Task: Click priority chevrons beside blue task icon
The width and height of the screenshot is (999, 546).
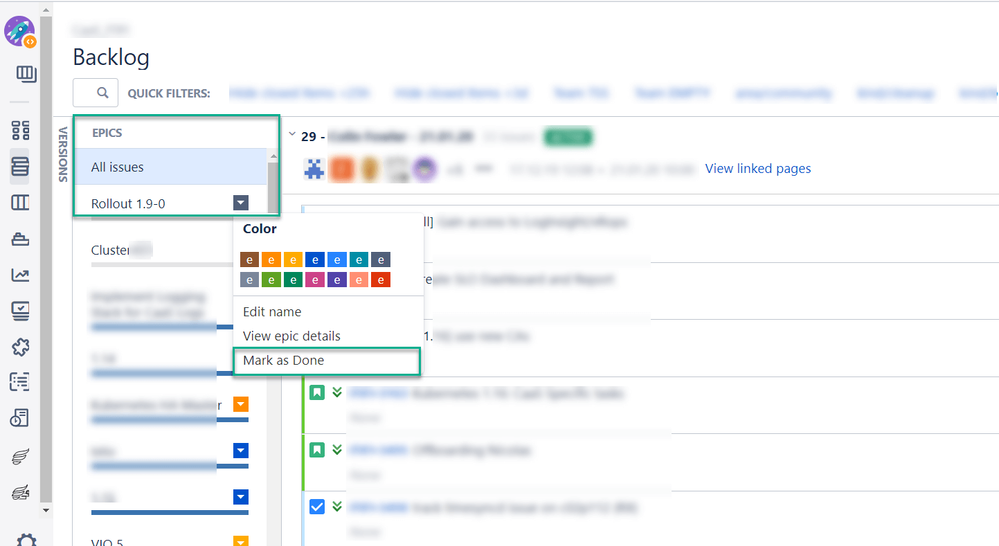Action: (x=337, y=506)
